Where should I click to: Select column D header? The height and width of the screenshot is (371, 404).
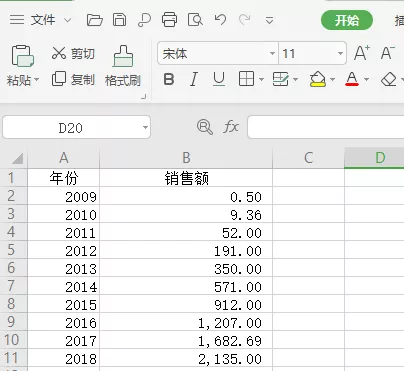pos(374,158)
